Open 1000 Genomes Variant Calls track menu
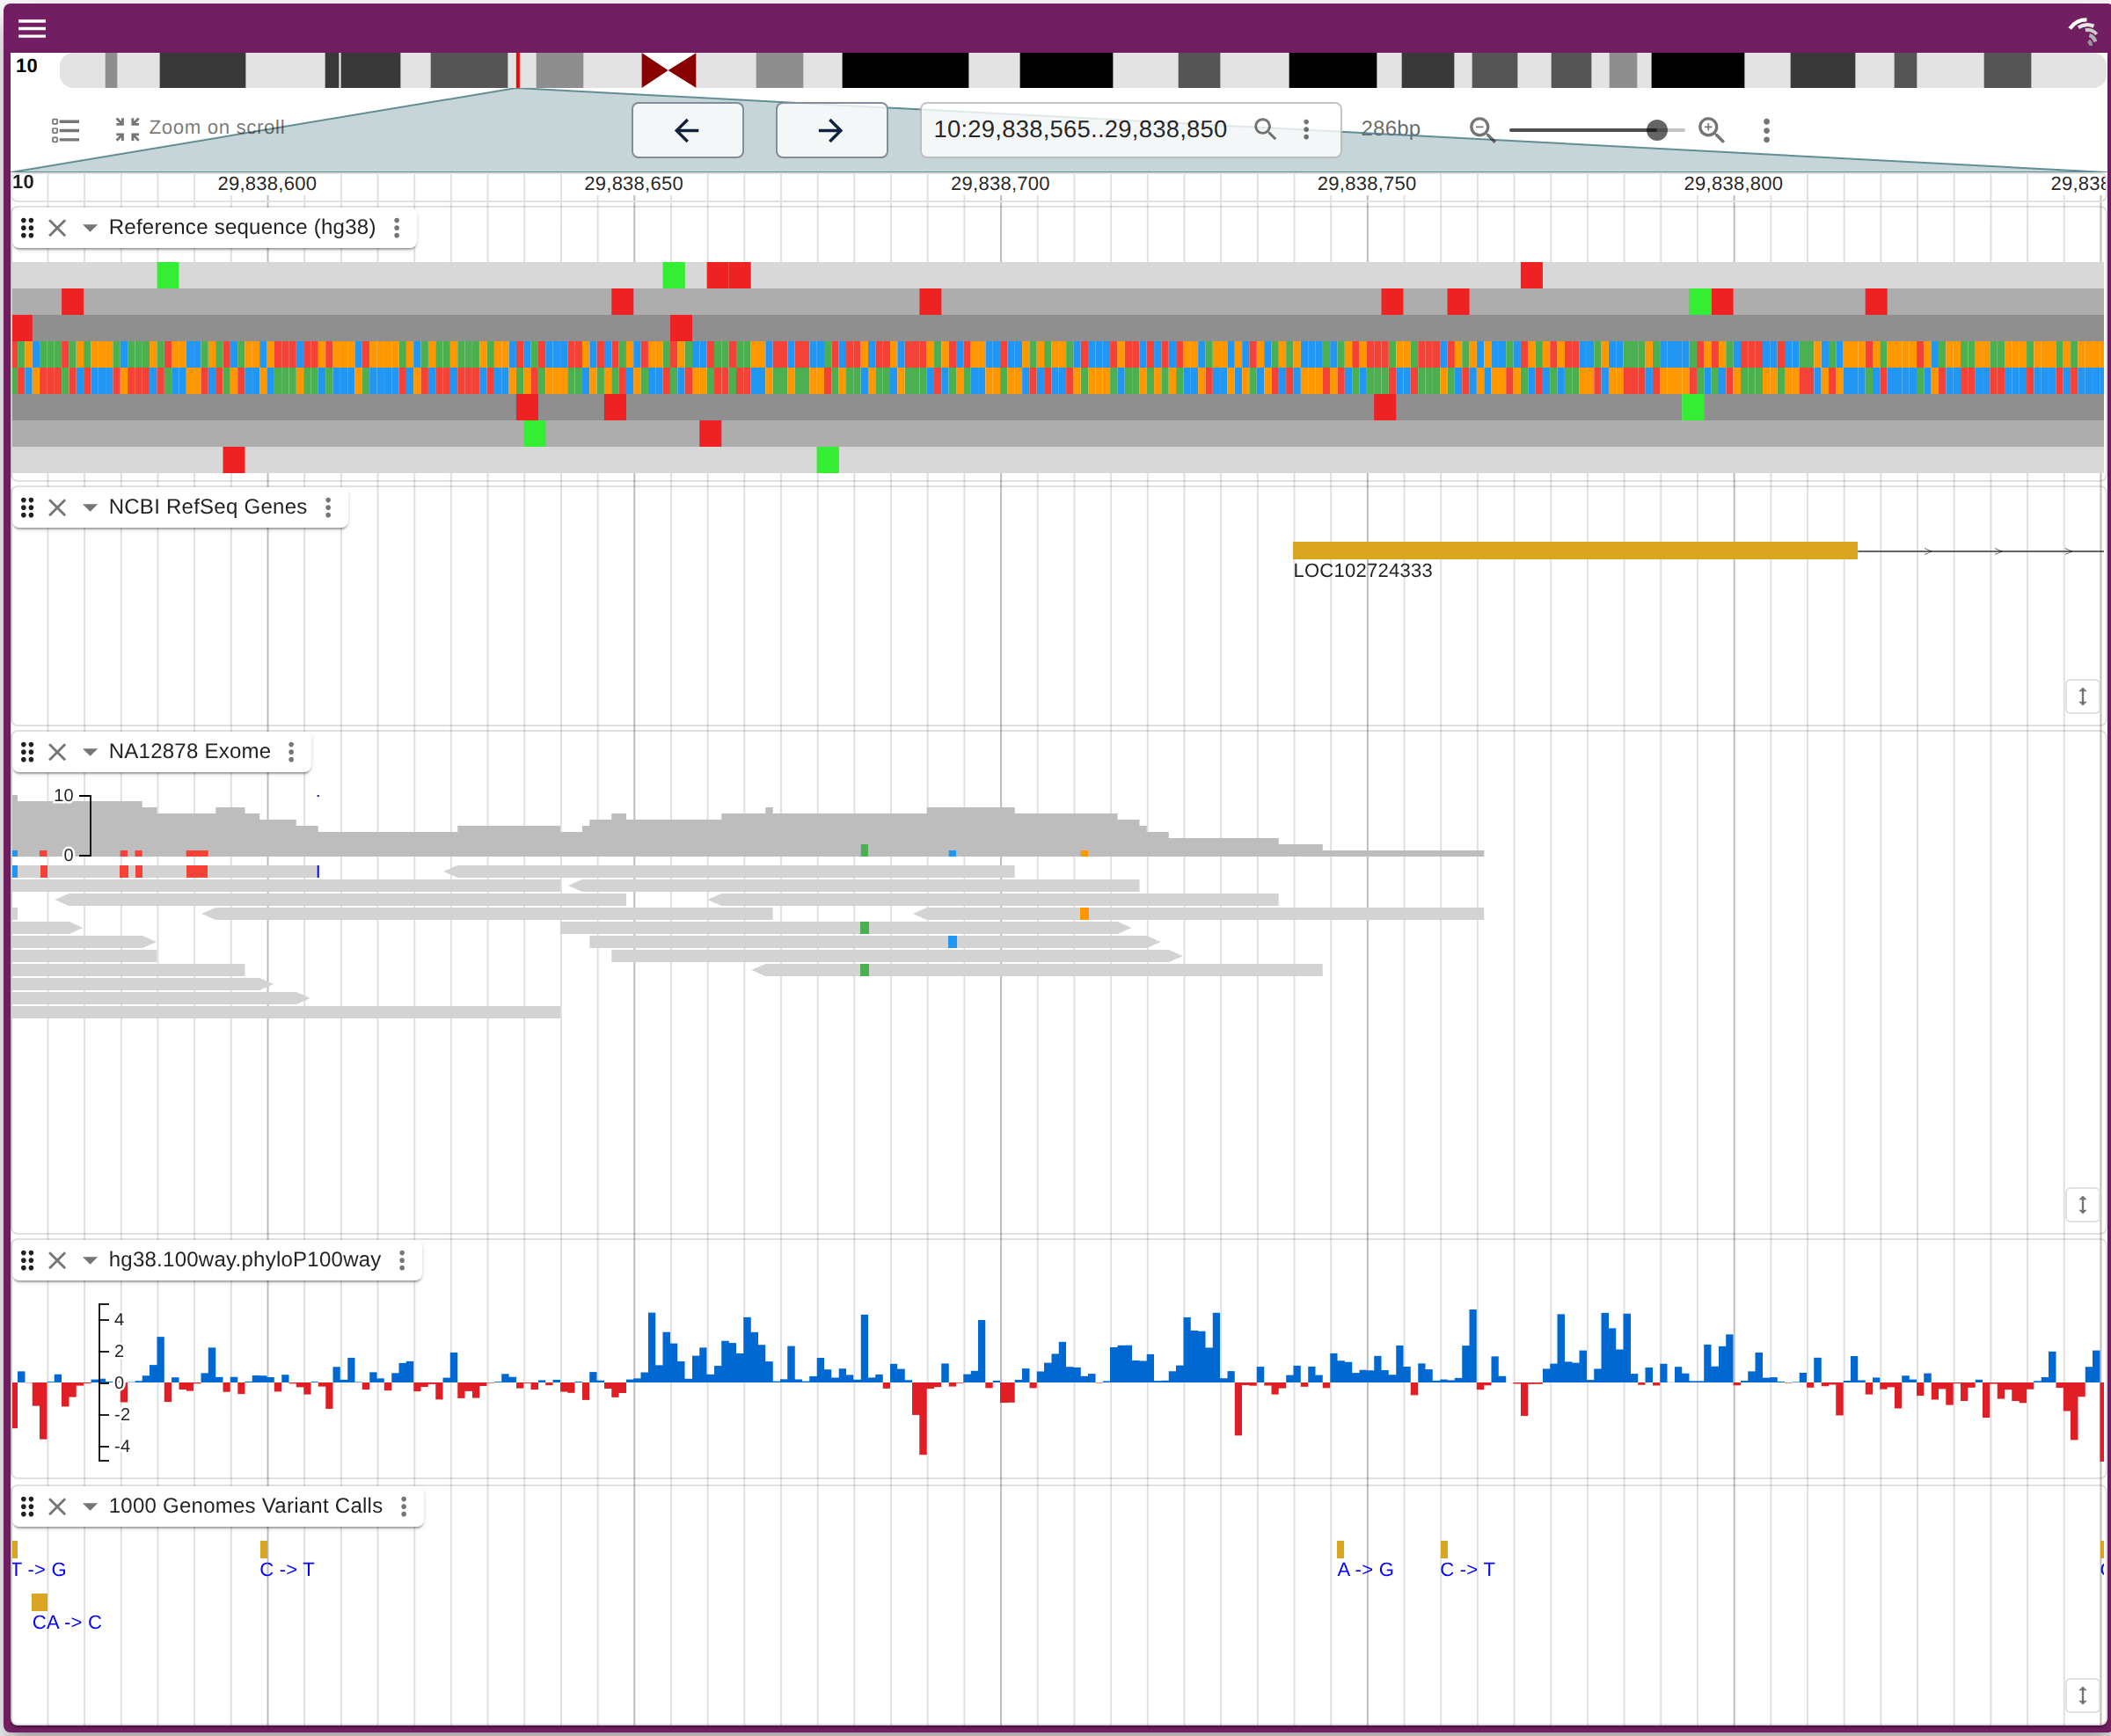2111x1736 pixels. 404,1506
